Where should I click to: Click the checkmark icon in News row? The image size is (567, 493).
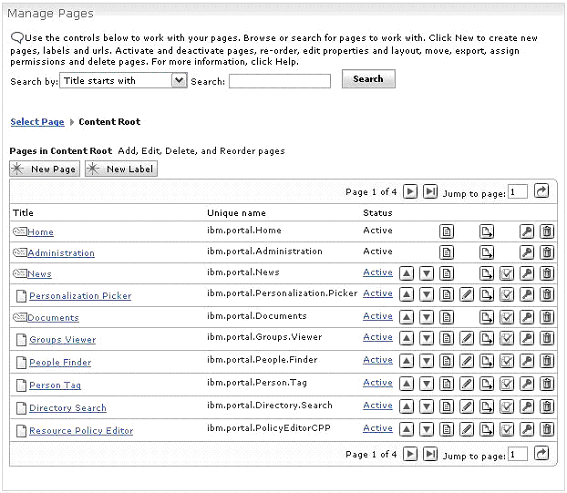(x=507, y=273)
